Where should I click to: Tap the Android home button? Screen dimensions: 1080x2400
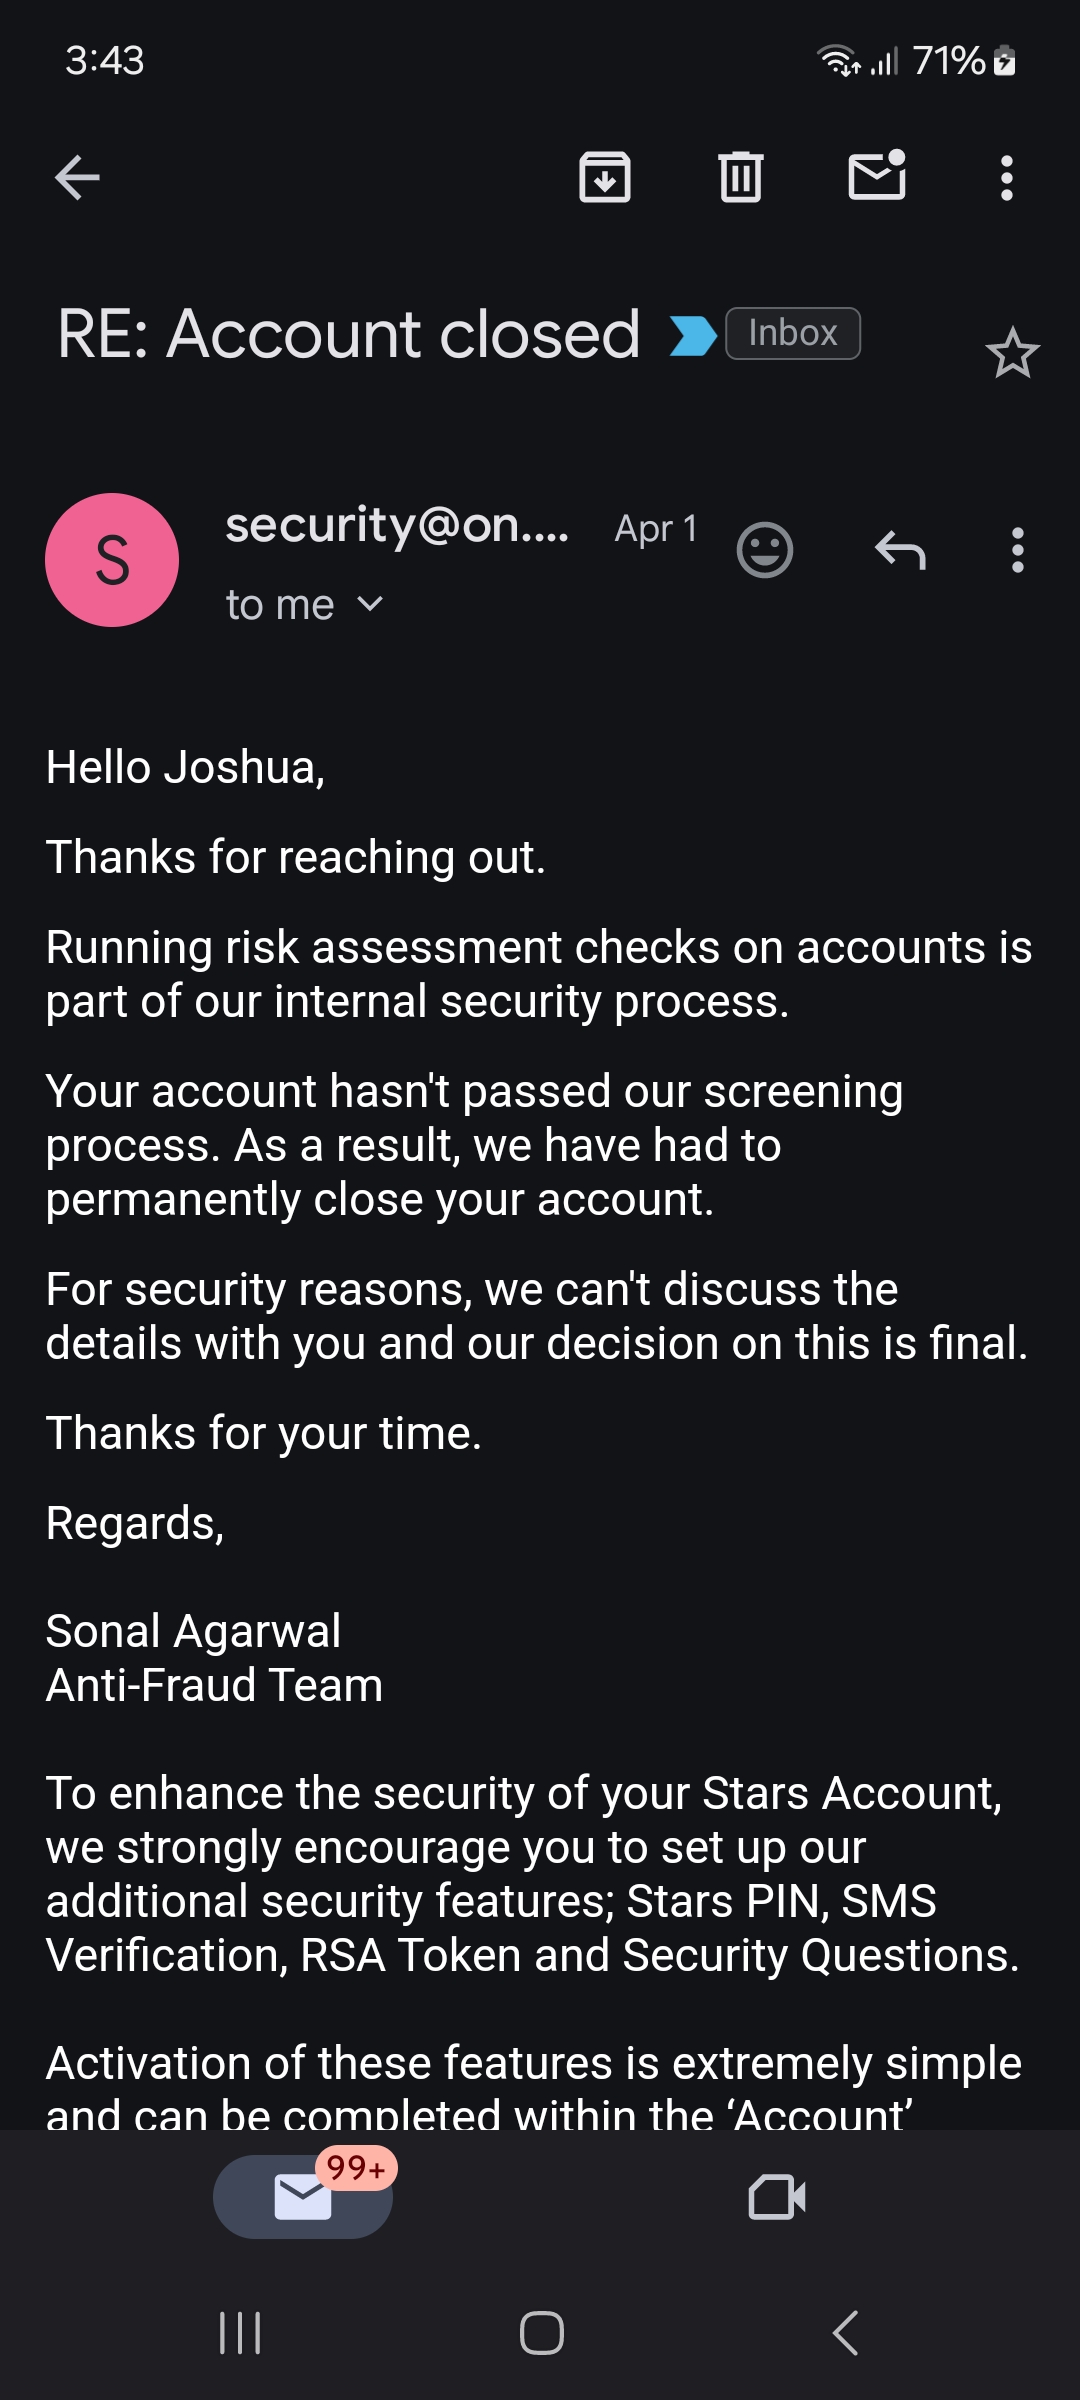click(541, 2333)
